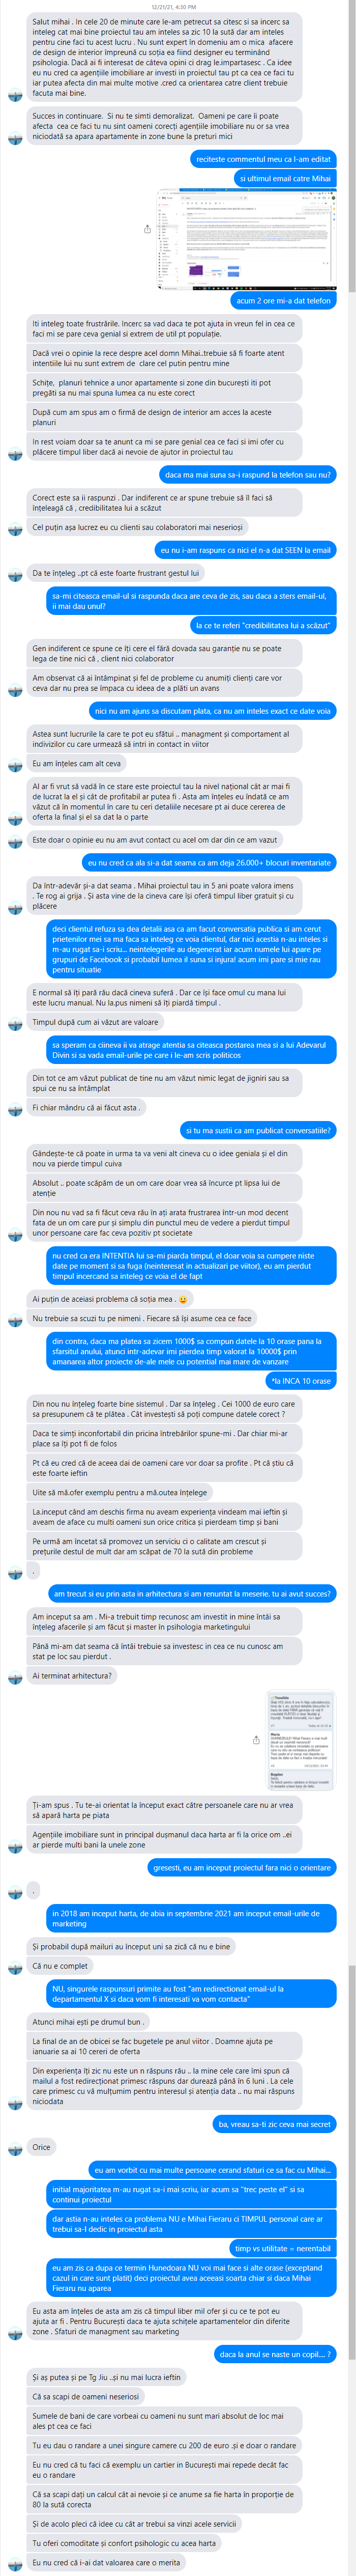Click the forward icon beside the email screenshot
The height and width of the screenshot is (2576, 356).
148,229
